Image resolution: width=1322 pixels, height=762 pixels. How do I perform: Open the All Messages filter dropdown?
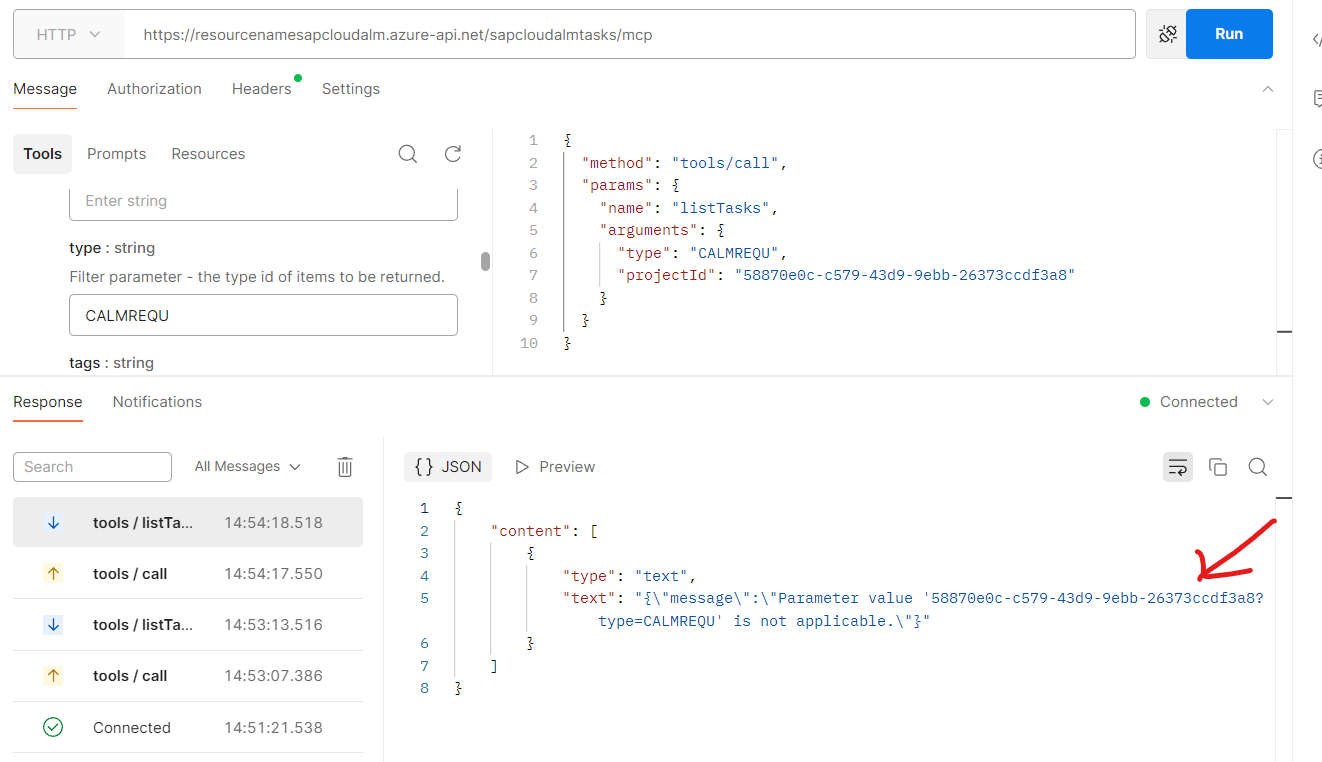[x=246, y=466]
